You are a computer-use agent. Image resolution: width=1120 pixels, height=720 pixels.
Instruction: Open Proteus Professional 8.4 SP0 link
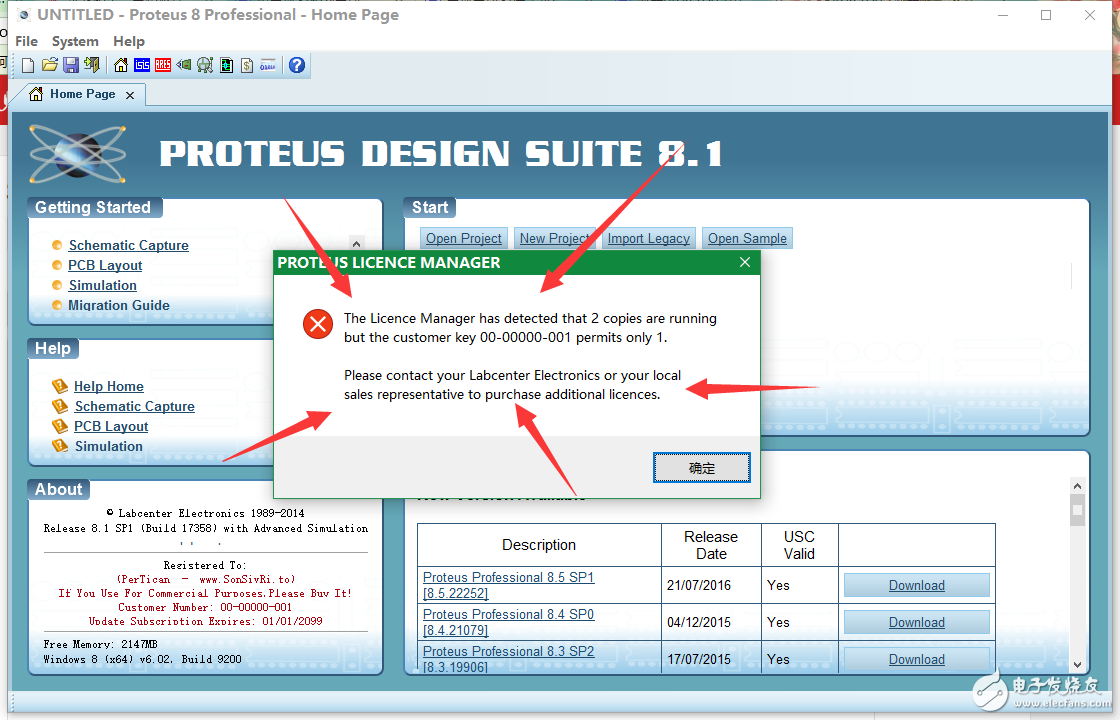click(508, 622)
